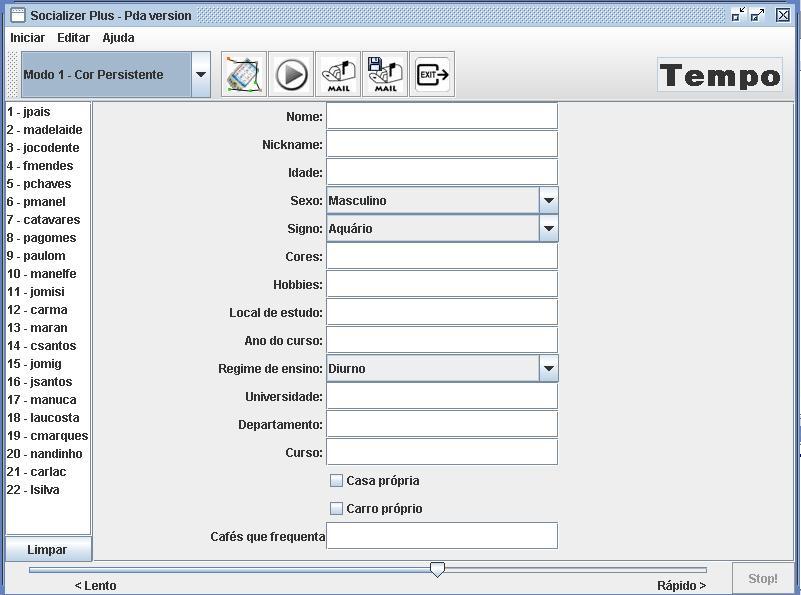Open the Iniciar menu
Image resolution: width=801 pixels, height=595 pixels.
point(28,38)
